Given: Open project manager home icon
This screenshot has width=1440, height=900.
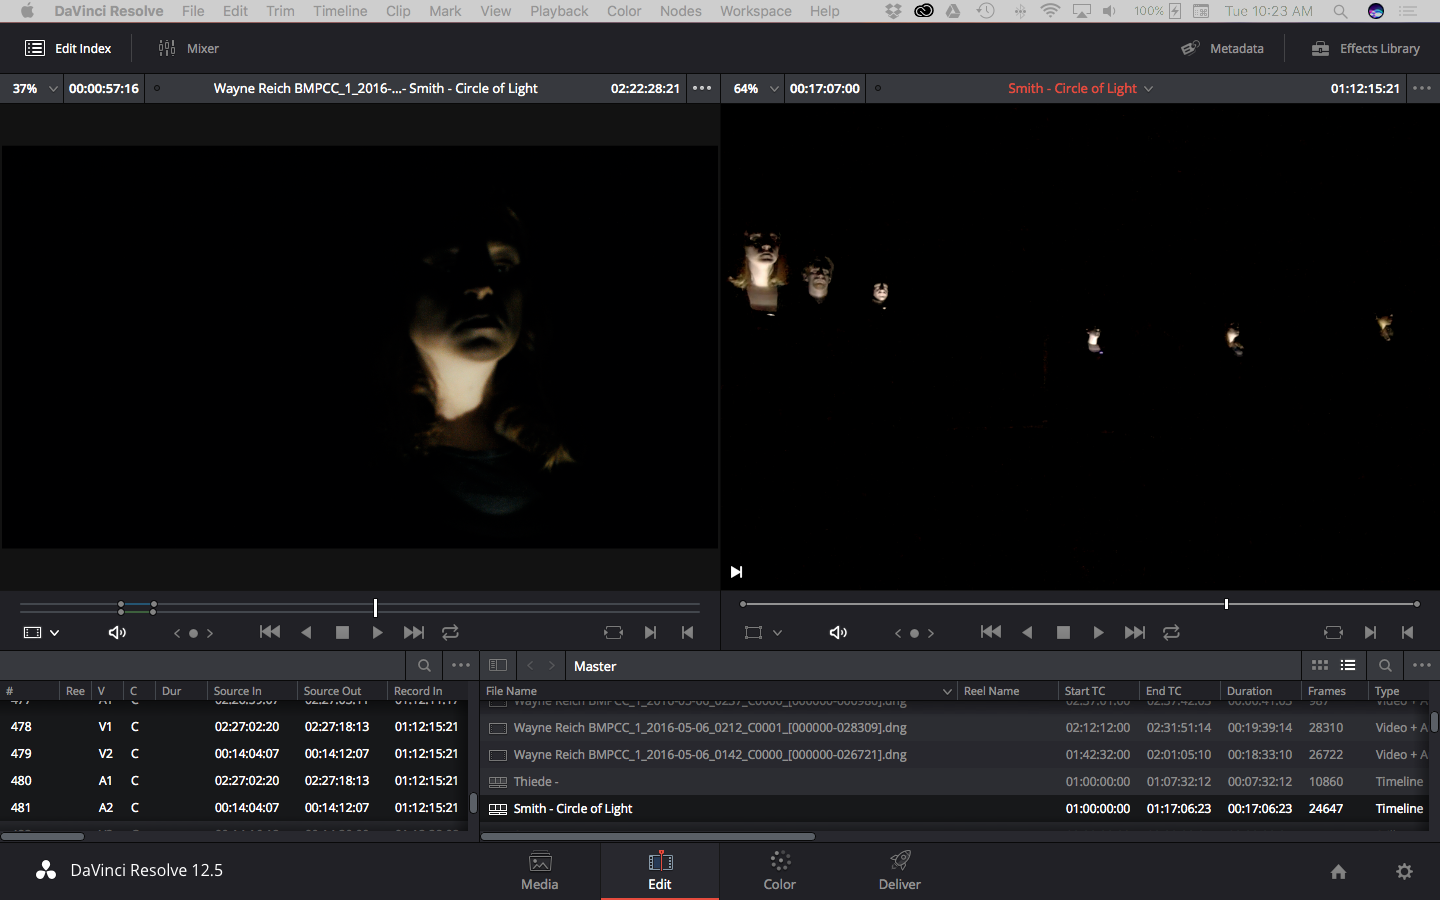Looking at the screenshot, I should coord(1338,871).
